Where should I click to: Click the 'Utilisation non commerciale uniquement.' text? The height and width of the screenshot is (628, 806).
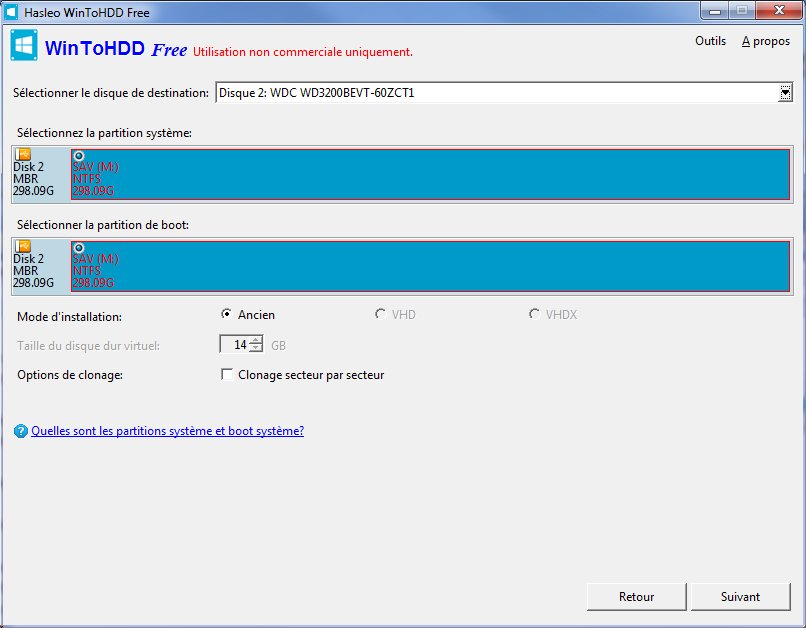tap(303, 52)
